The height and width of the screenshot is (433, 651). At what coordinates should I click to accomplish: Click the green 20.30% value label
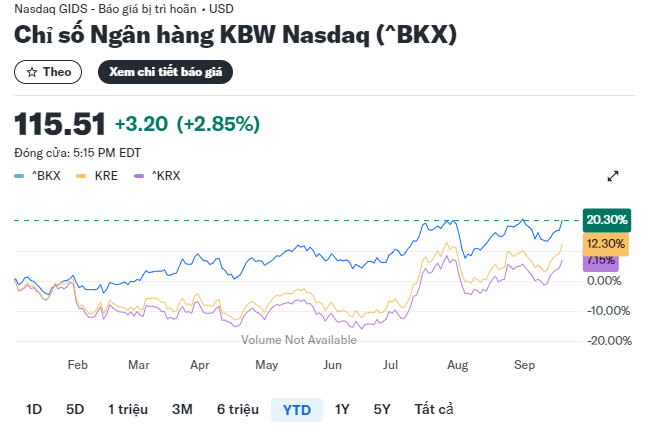tap(606, 219)
